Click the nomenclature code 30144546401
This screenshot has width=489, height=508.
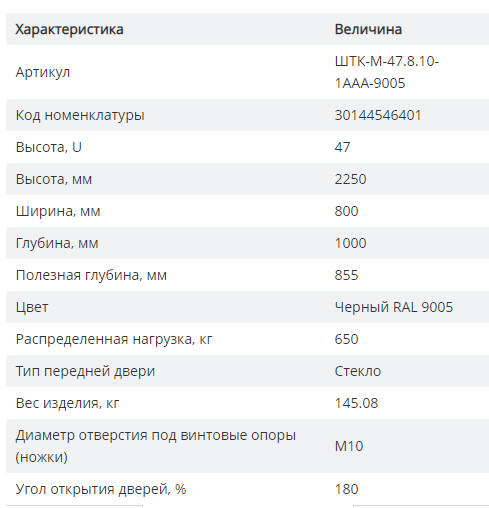(378, 115)
